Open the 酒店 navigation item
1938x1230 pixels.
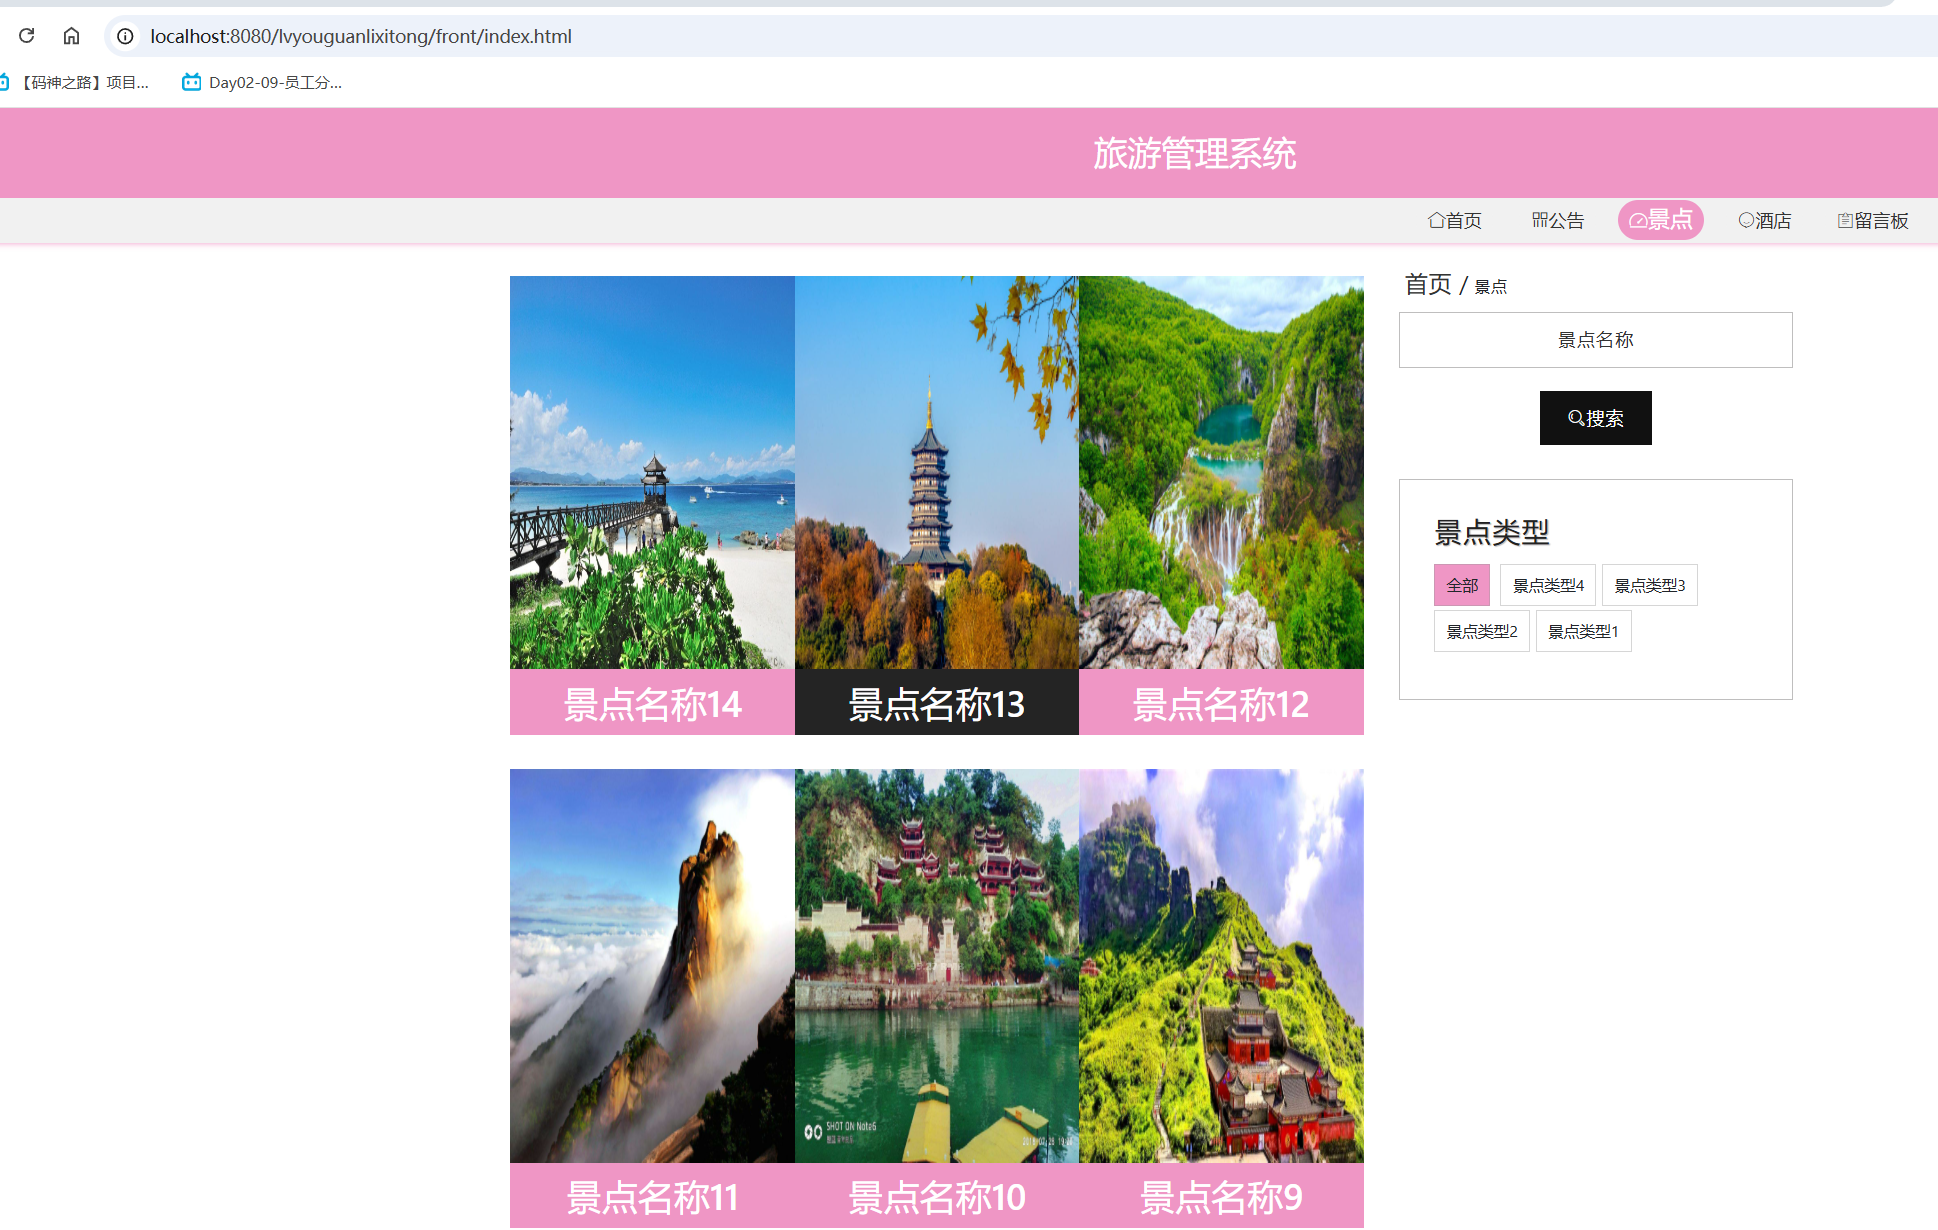click(x=1765, y=220)
